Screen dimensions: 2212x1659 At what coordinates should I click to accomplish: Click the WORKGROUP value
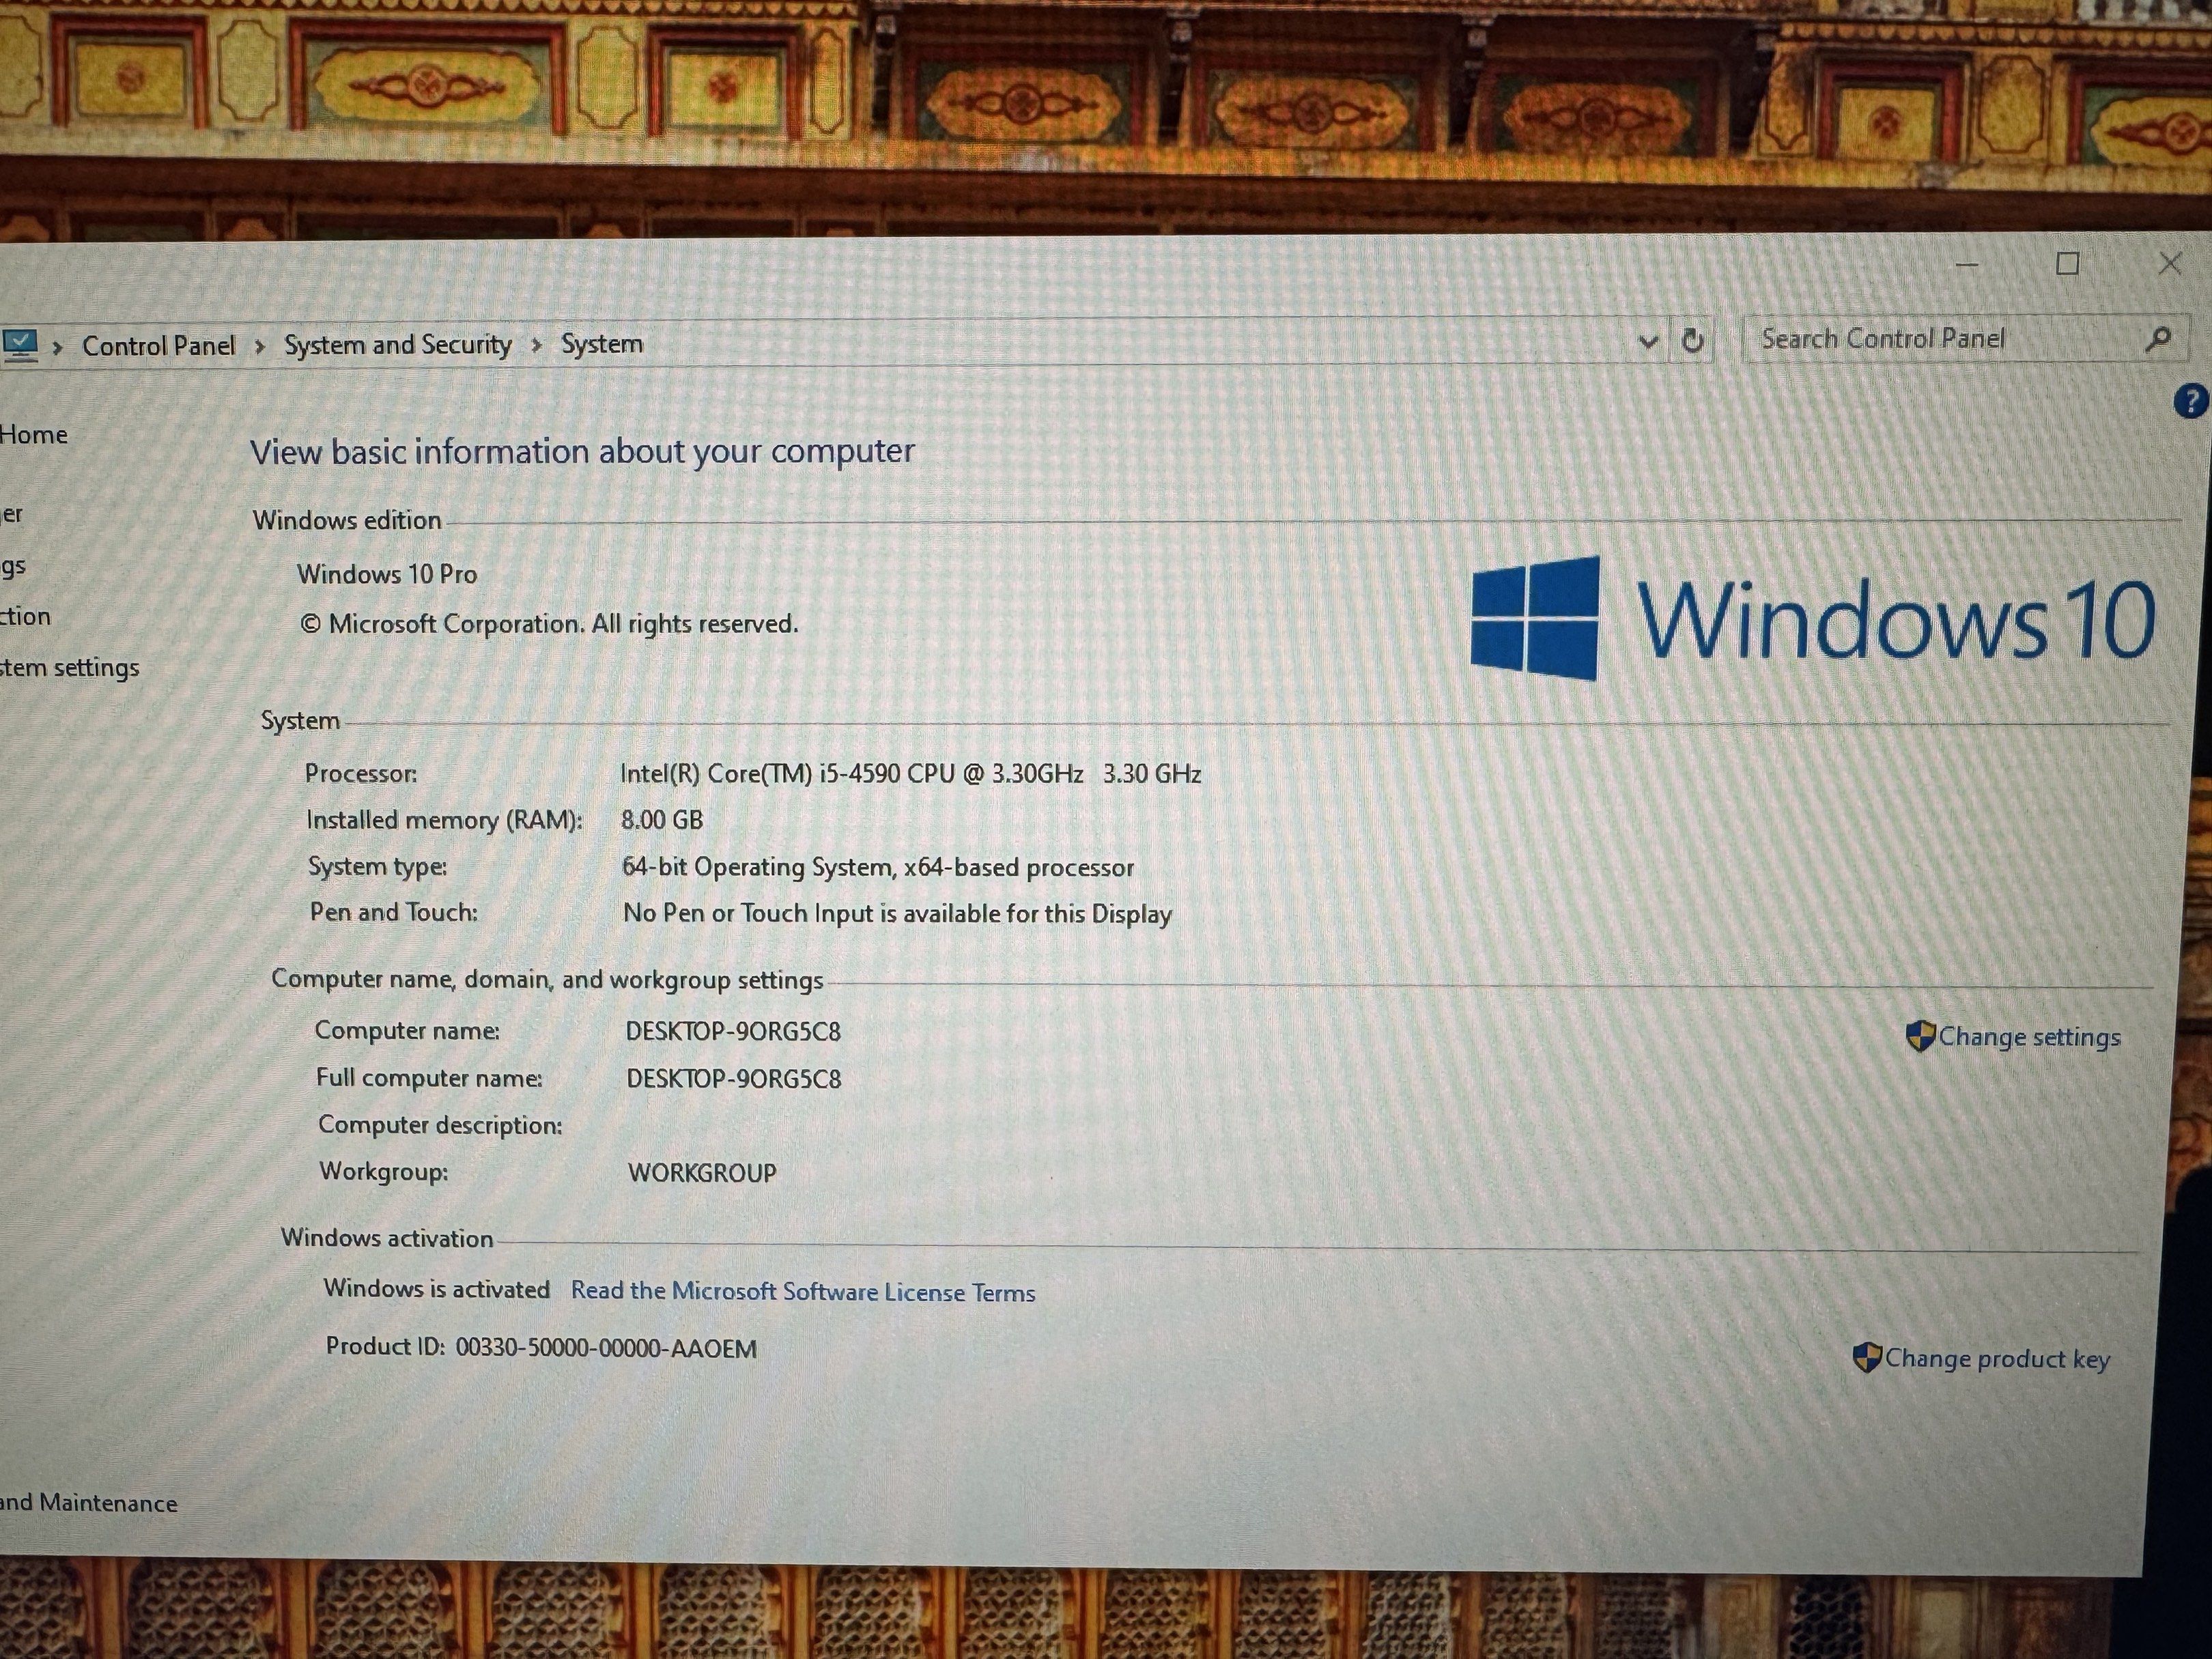(702, 1173)
